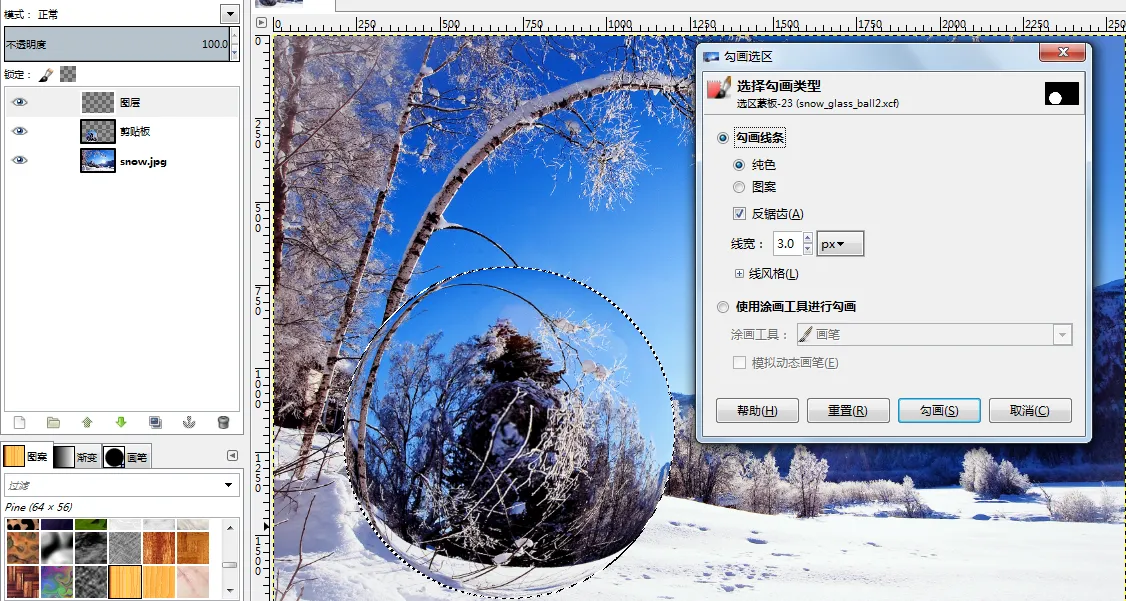
Task: Choose the 纯色 solid color radio
Action: [739, 165]
